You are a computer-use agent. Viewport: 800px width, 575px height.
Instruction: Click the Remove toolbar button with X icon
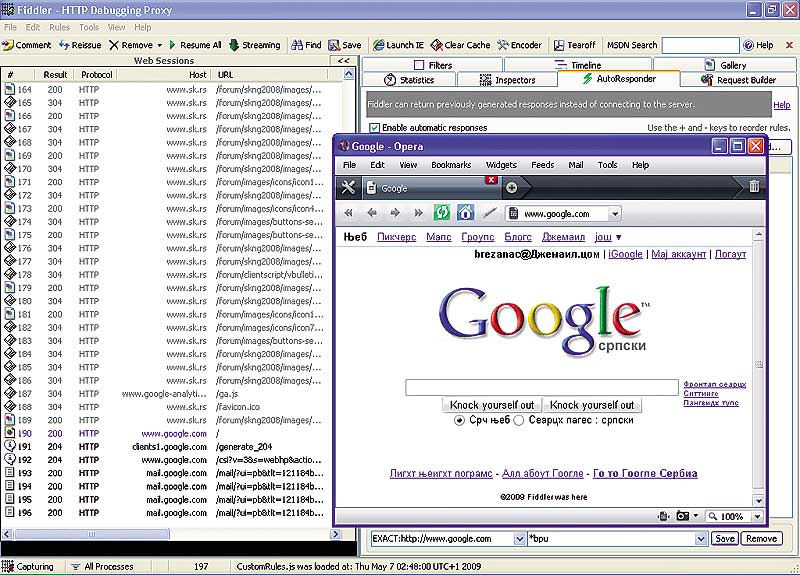[x=131, y=45]
